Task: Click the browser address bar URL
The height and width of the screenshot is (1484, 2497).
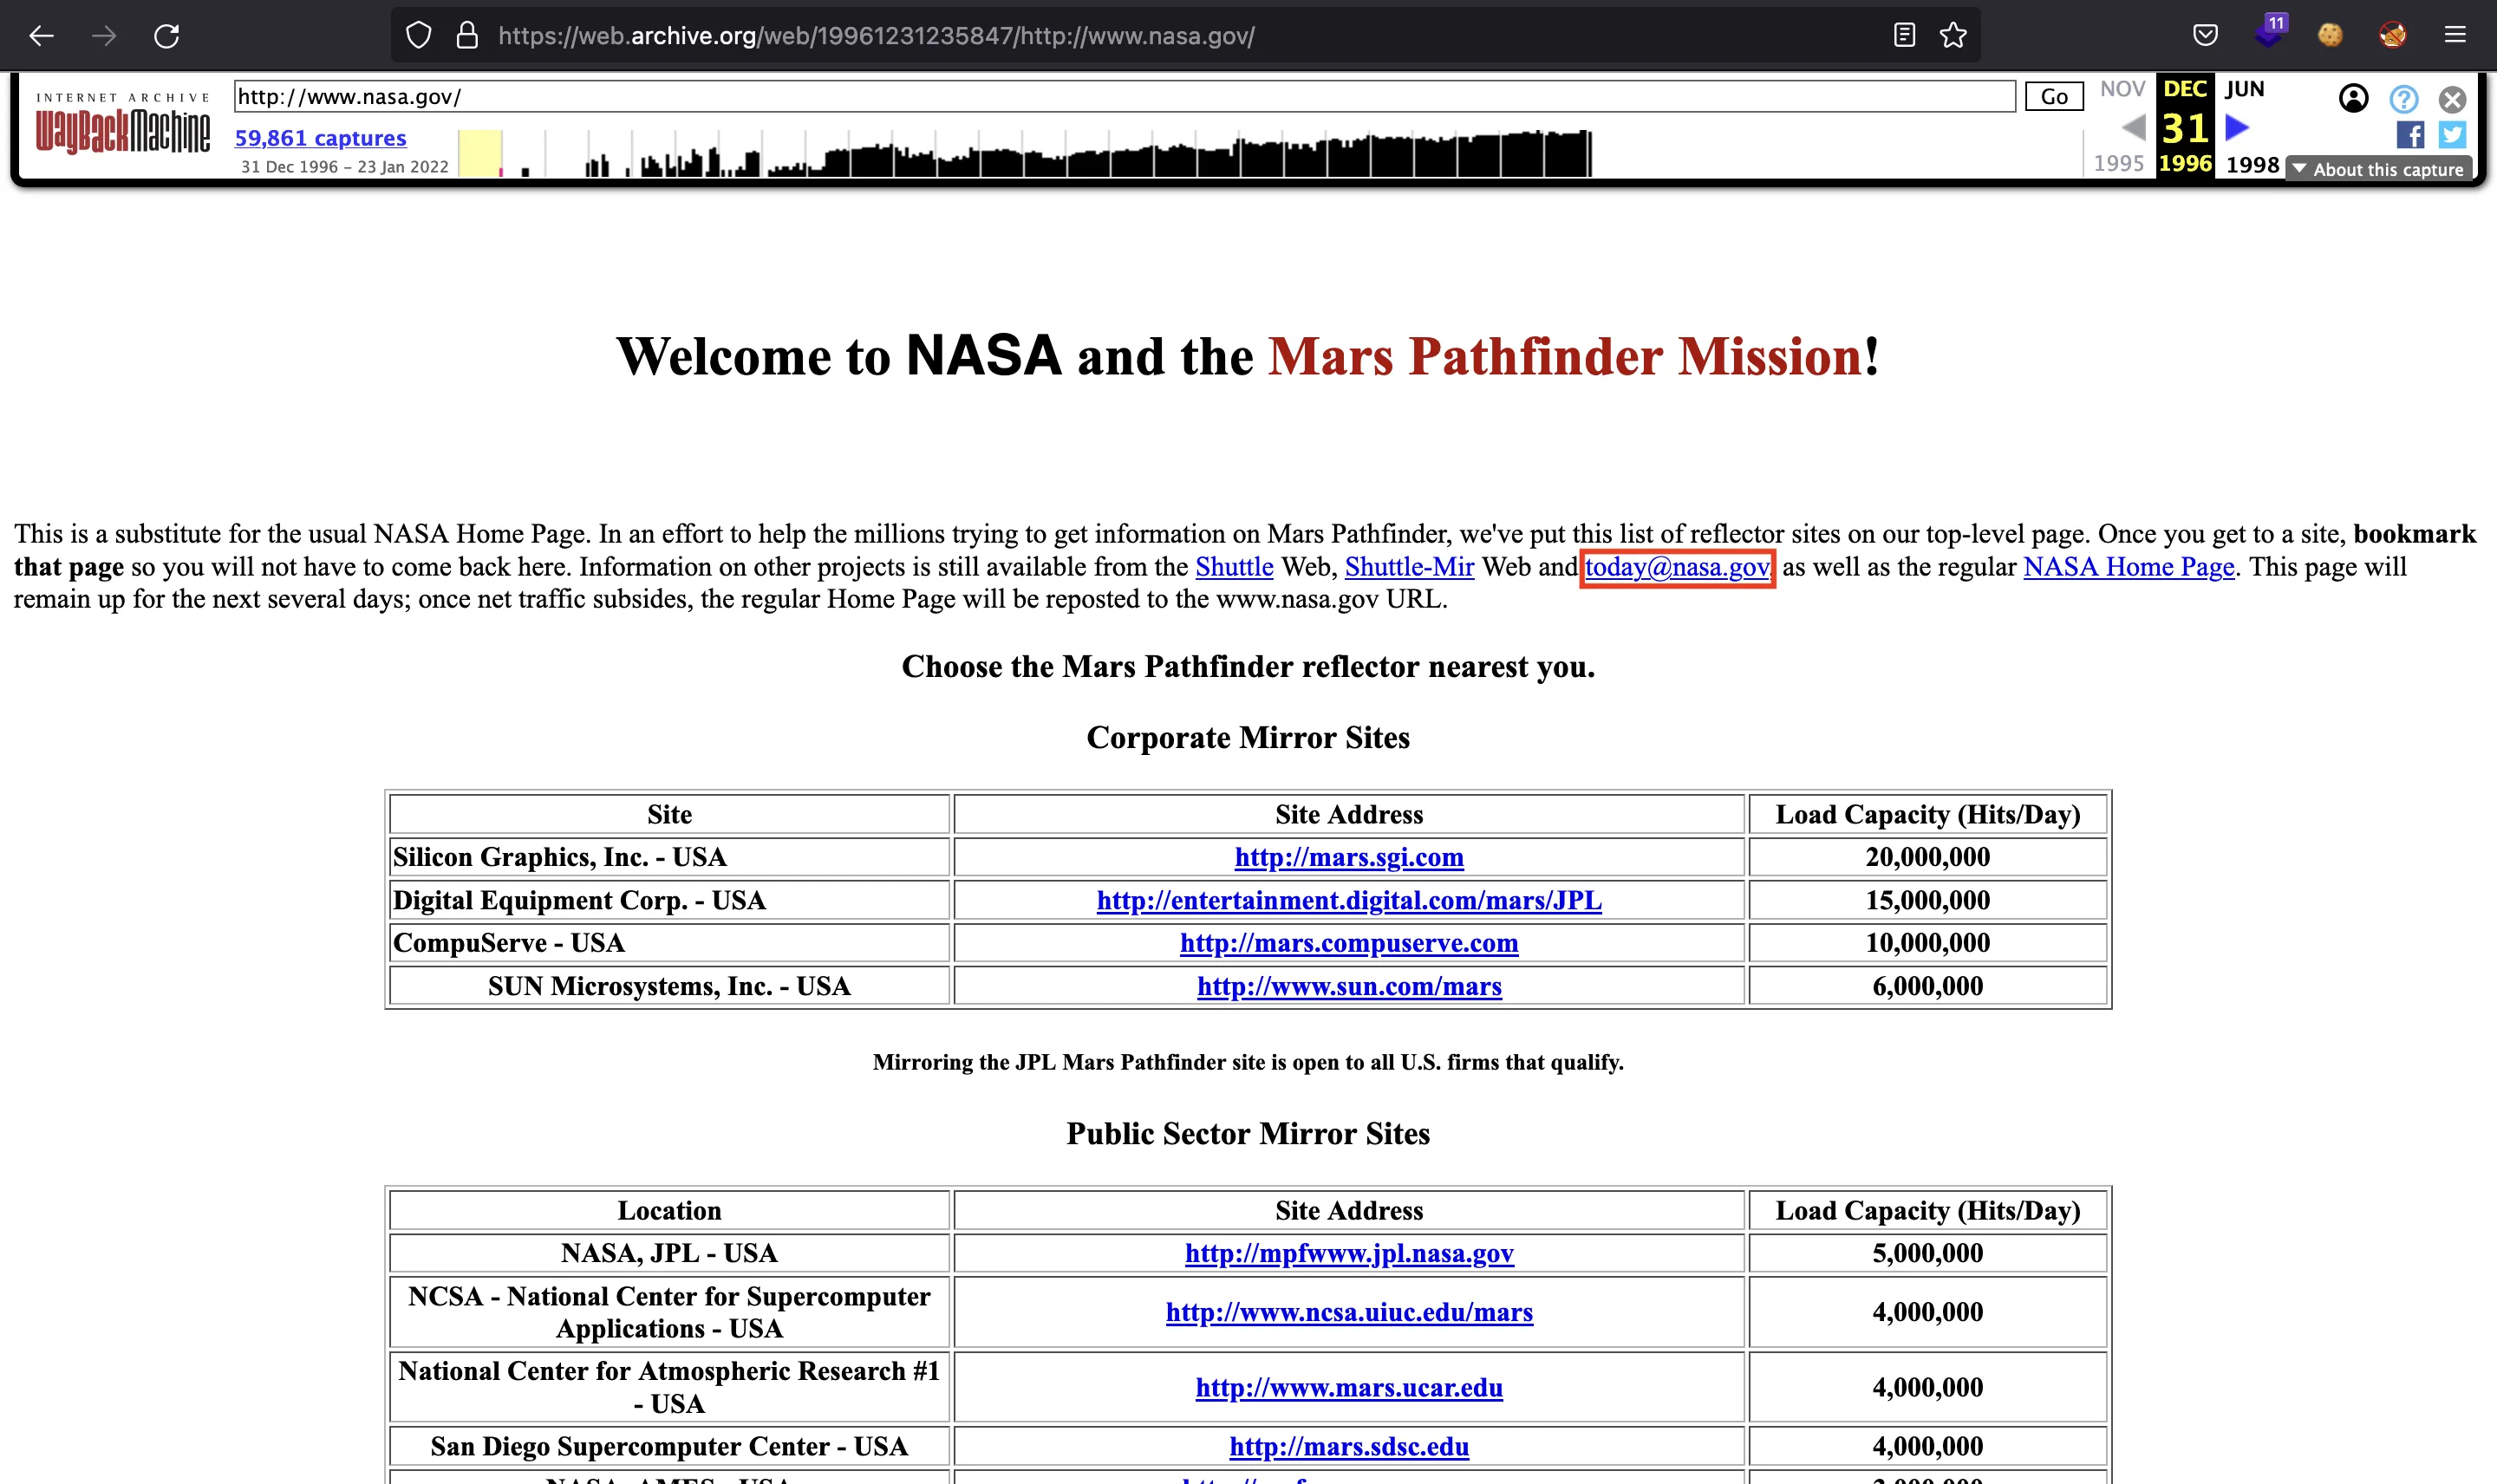Action: tap(876, 36)
